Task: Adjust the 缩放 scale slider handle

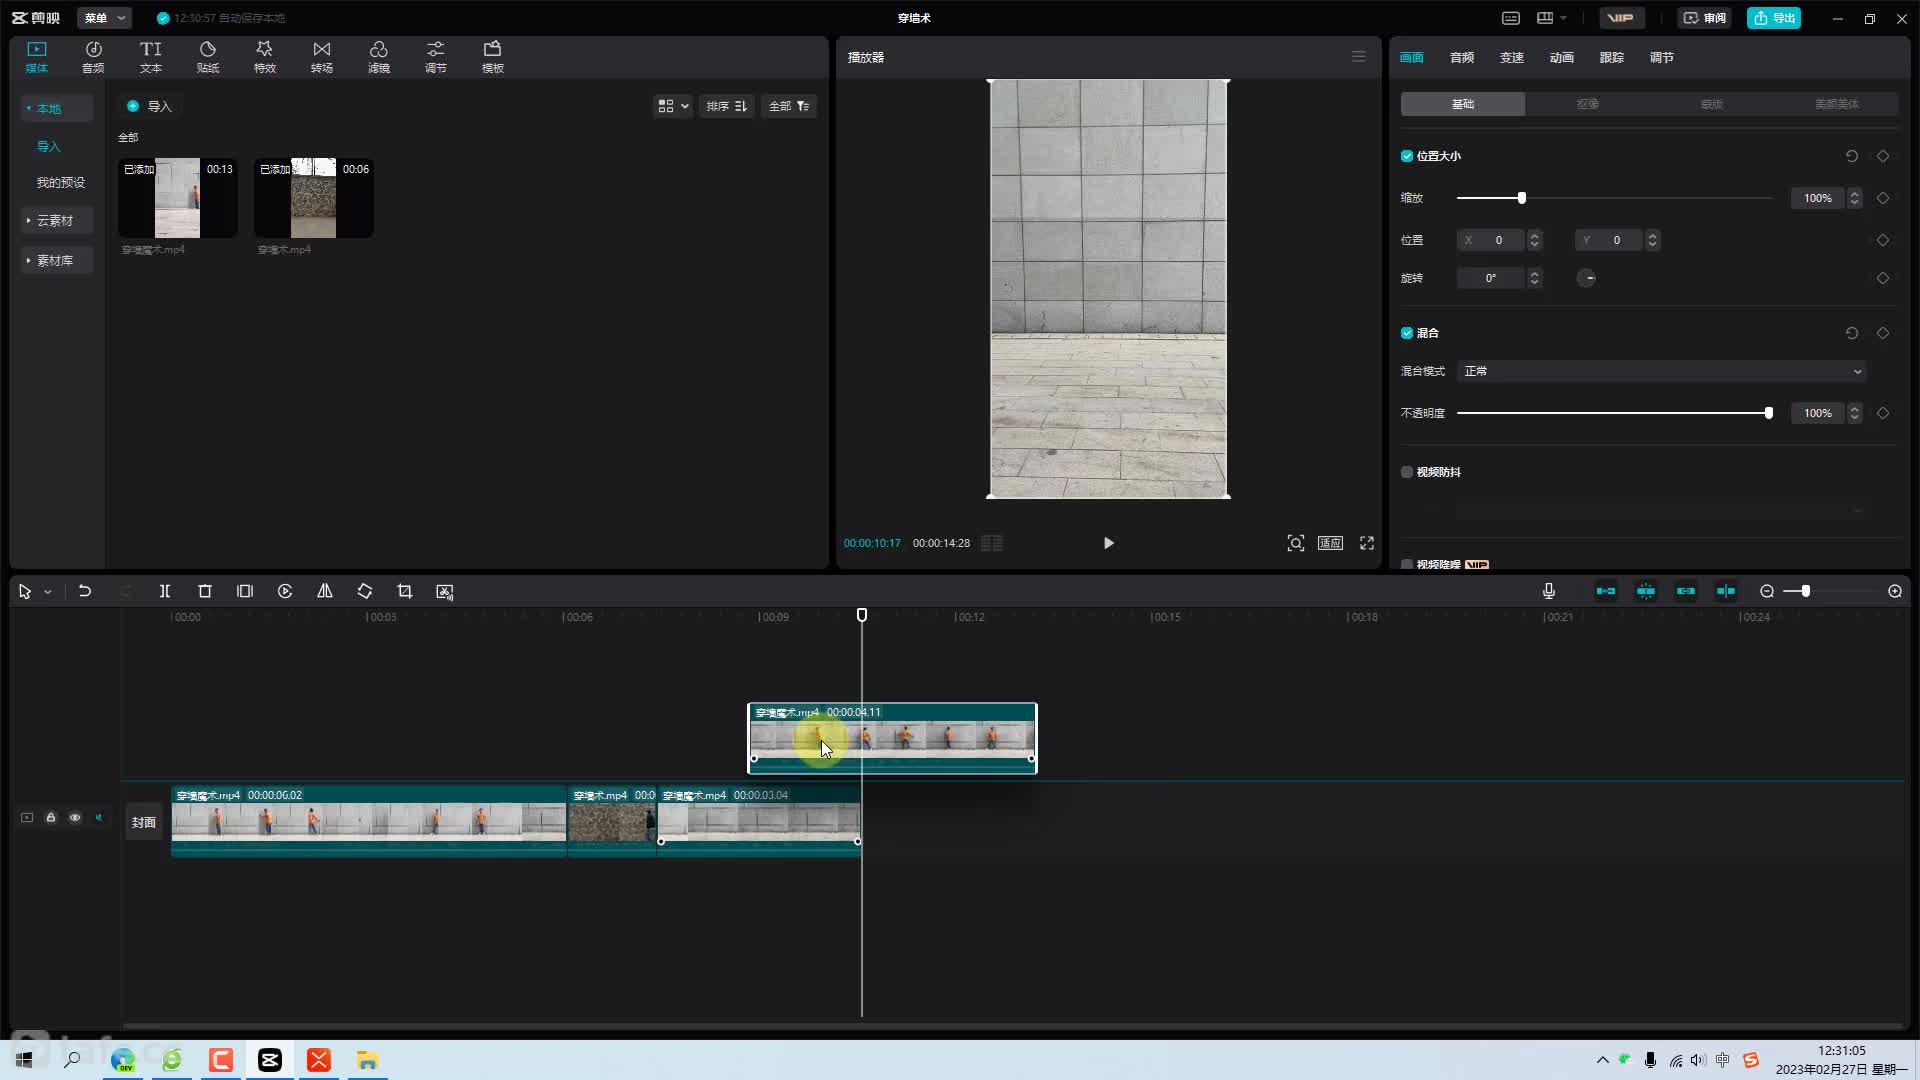Action: pos(1522,198)
